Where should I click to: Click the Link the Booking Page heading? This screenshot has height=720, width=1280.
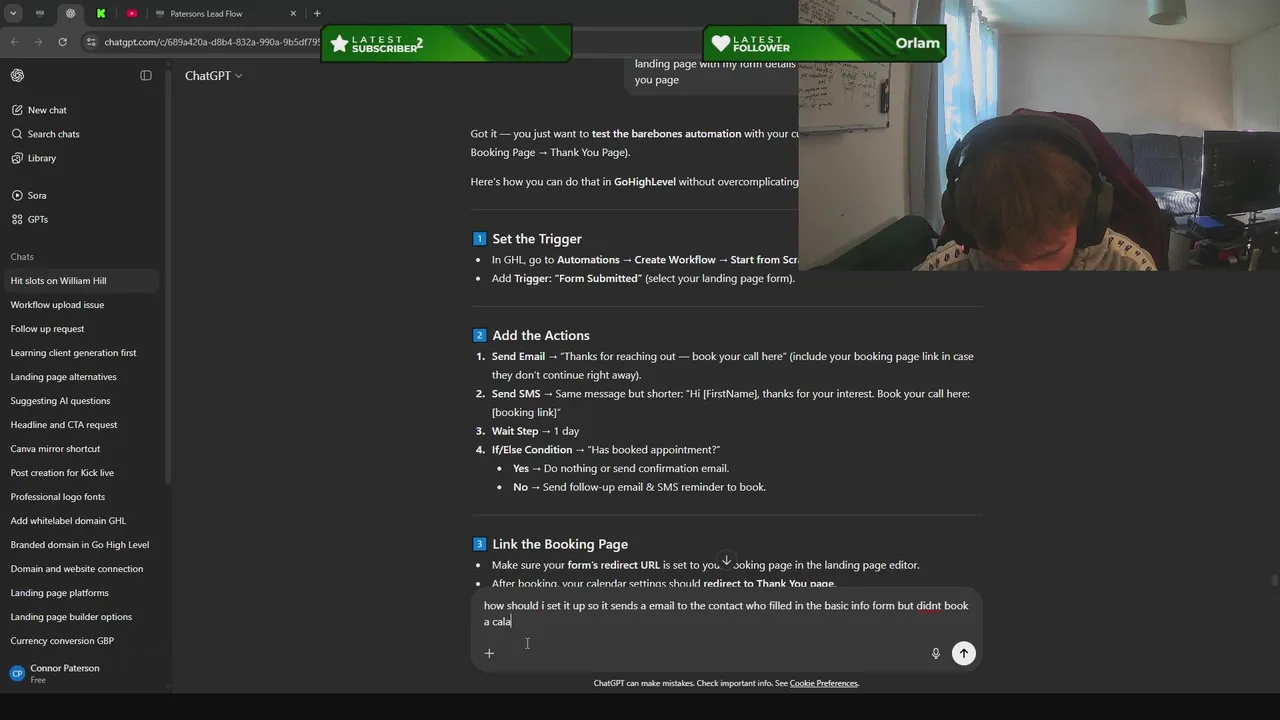coord(560,544)
